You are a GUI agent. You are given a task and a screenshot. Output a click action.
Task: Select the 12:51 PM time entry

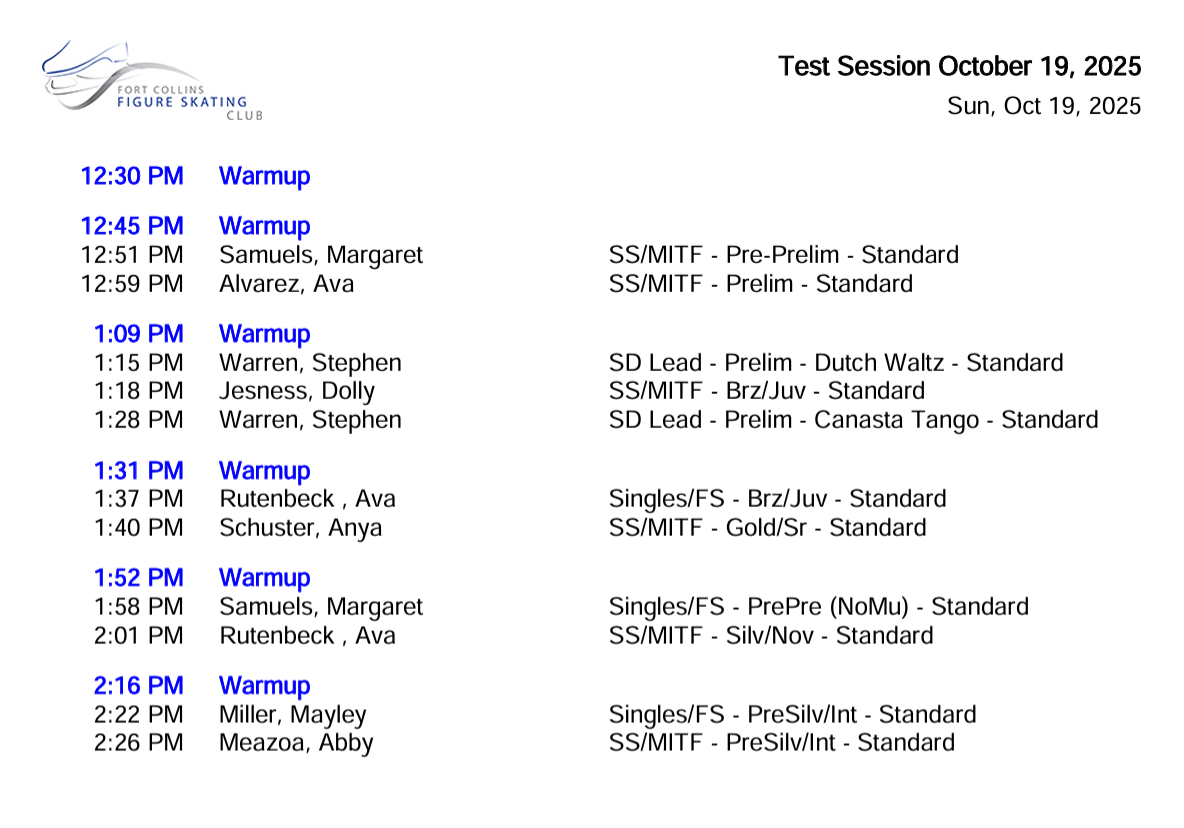point(132,255)
